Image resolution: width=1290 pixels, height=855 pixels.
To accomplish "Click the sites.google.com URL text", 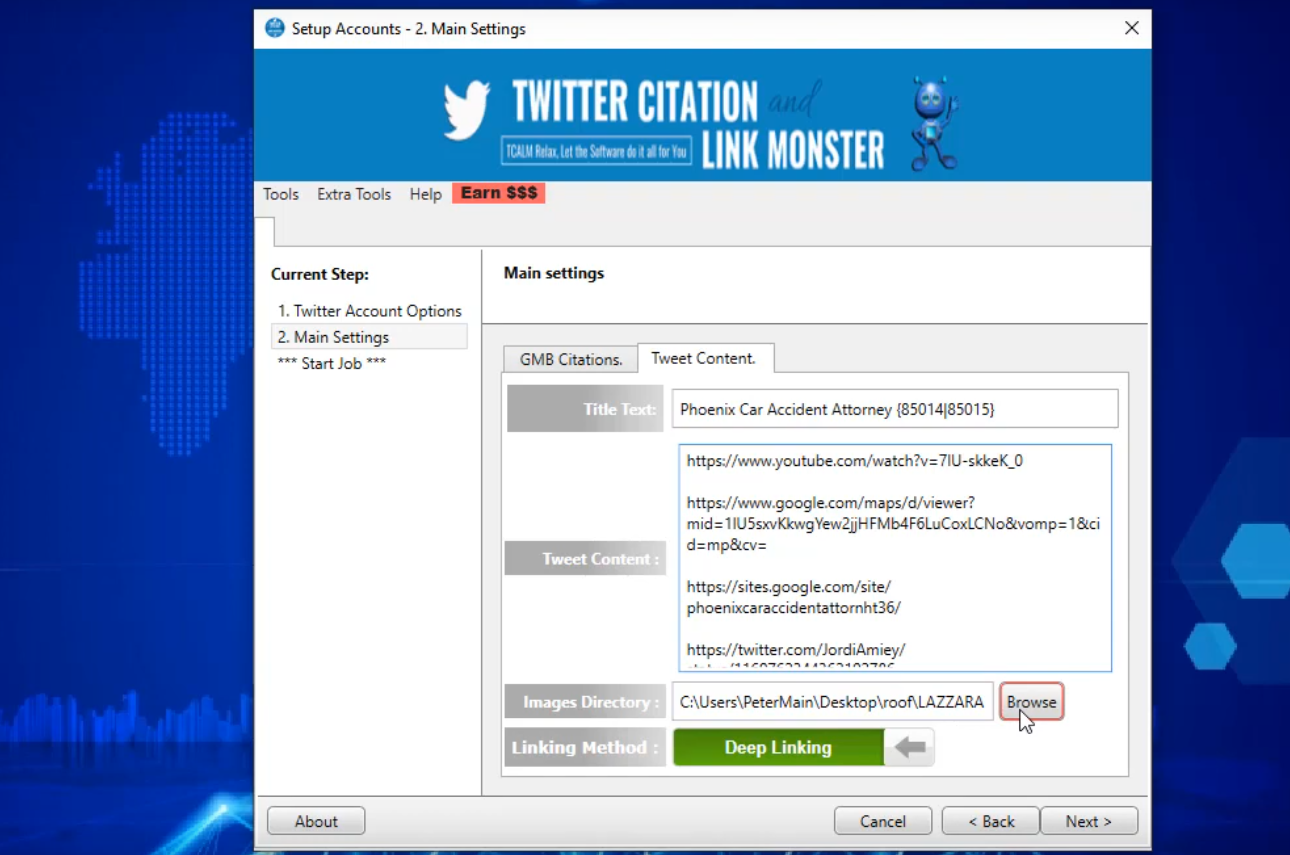I will pos(793,597).
